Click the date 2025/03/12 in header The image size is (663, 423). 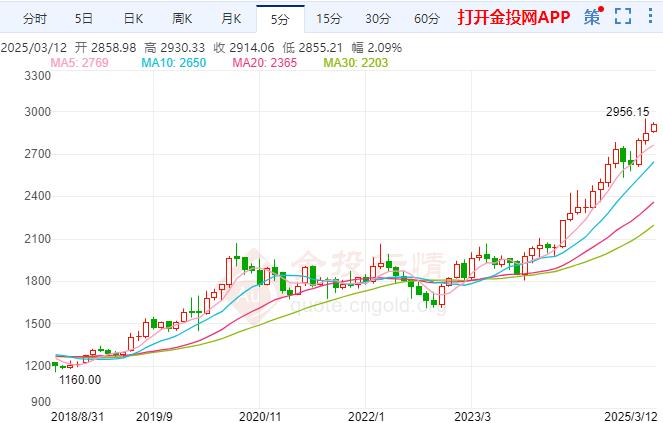34,47
